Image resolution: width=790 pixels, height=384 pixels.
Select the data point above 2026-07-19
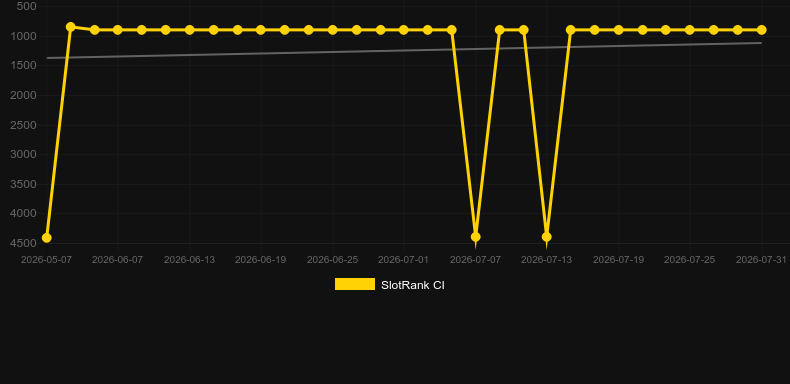click(x=618, y=30)
